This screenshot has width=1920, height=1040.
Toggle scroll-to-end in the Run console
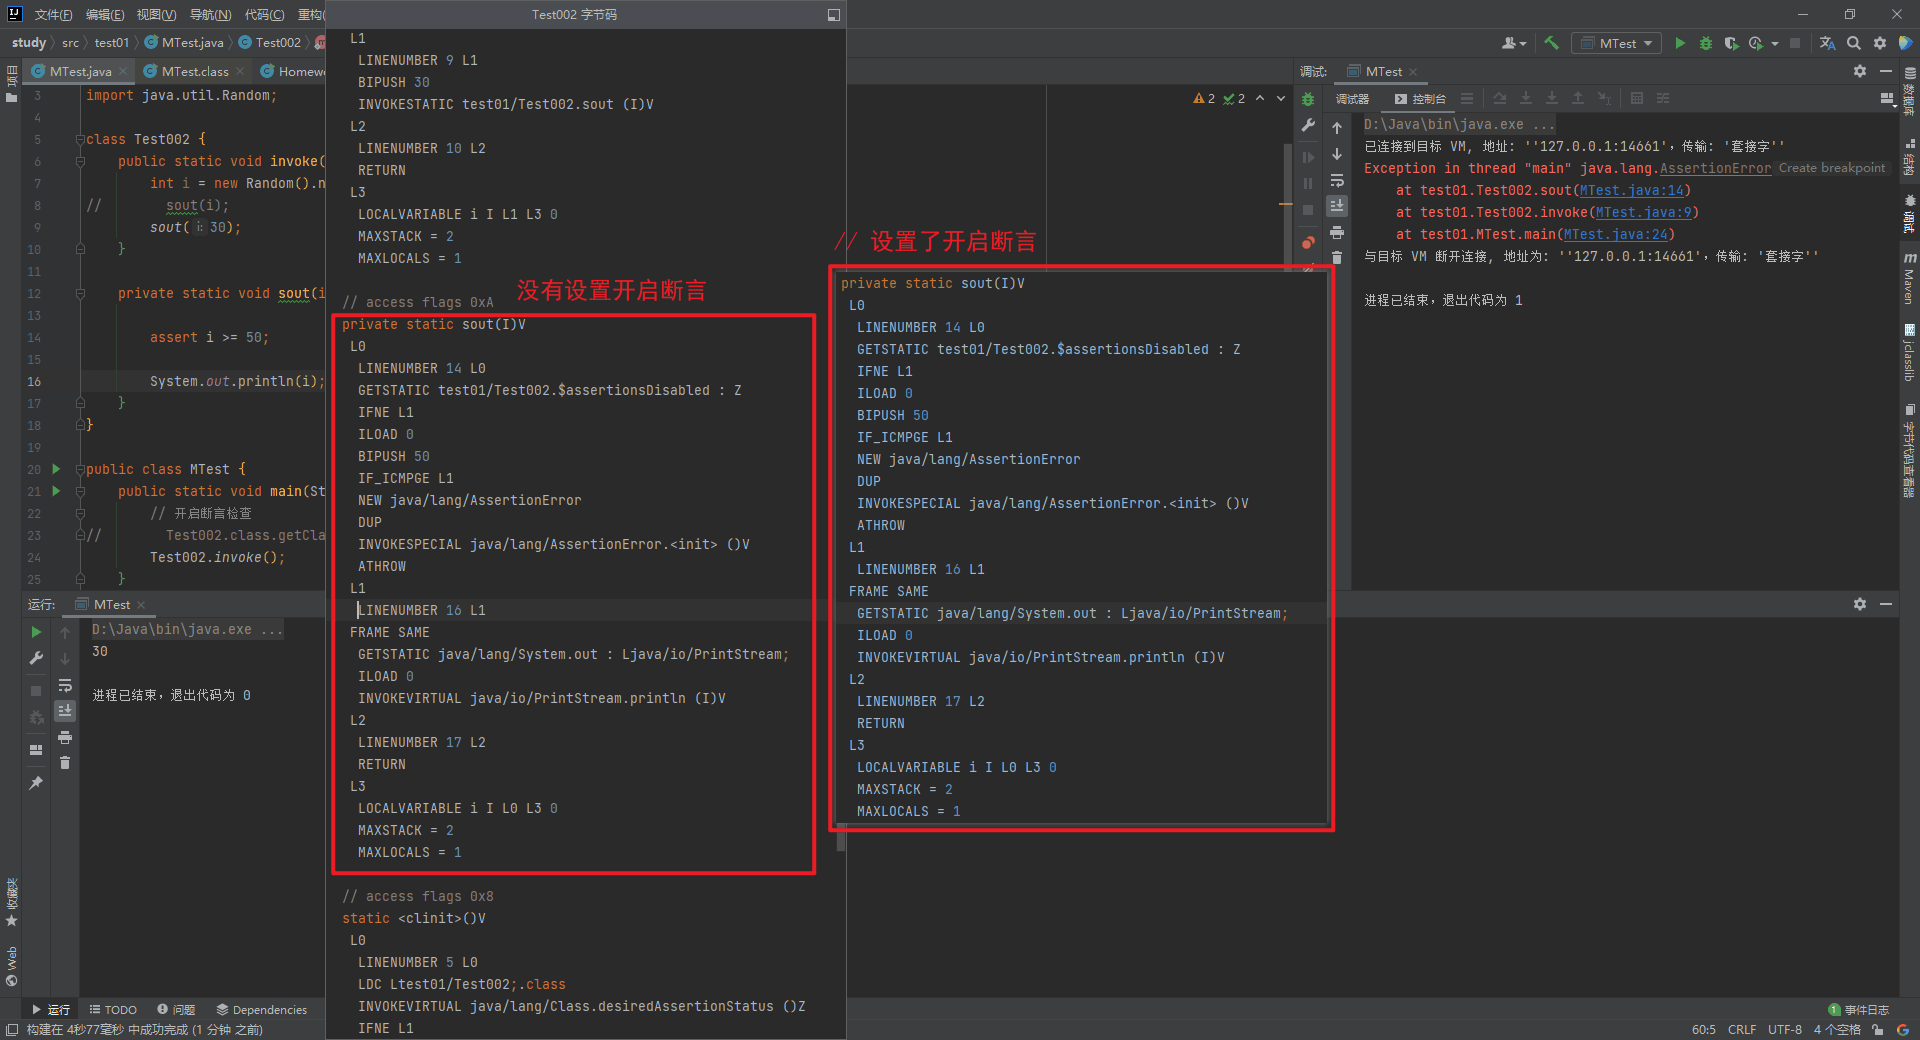pos(65,711)
